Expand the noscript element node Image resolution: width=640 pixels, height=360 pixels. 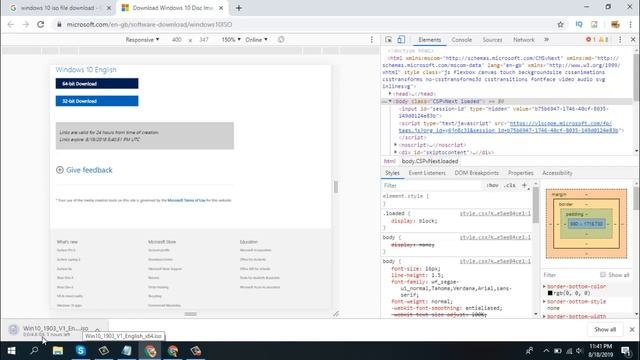click(x=396, y=145)
